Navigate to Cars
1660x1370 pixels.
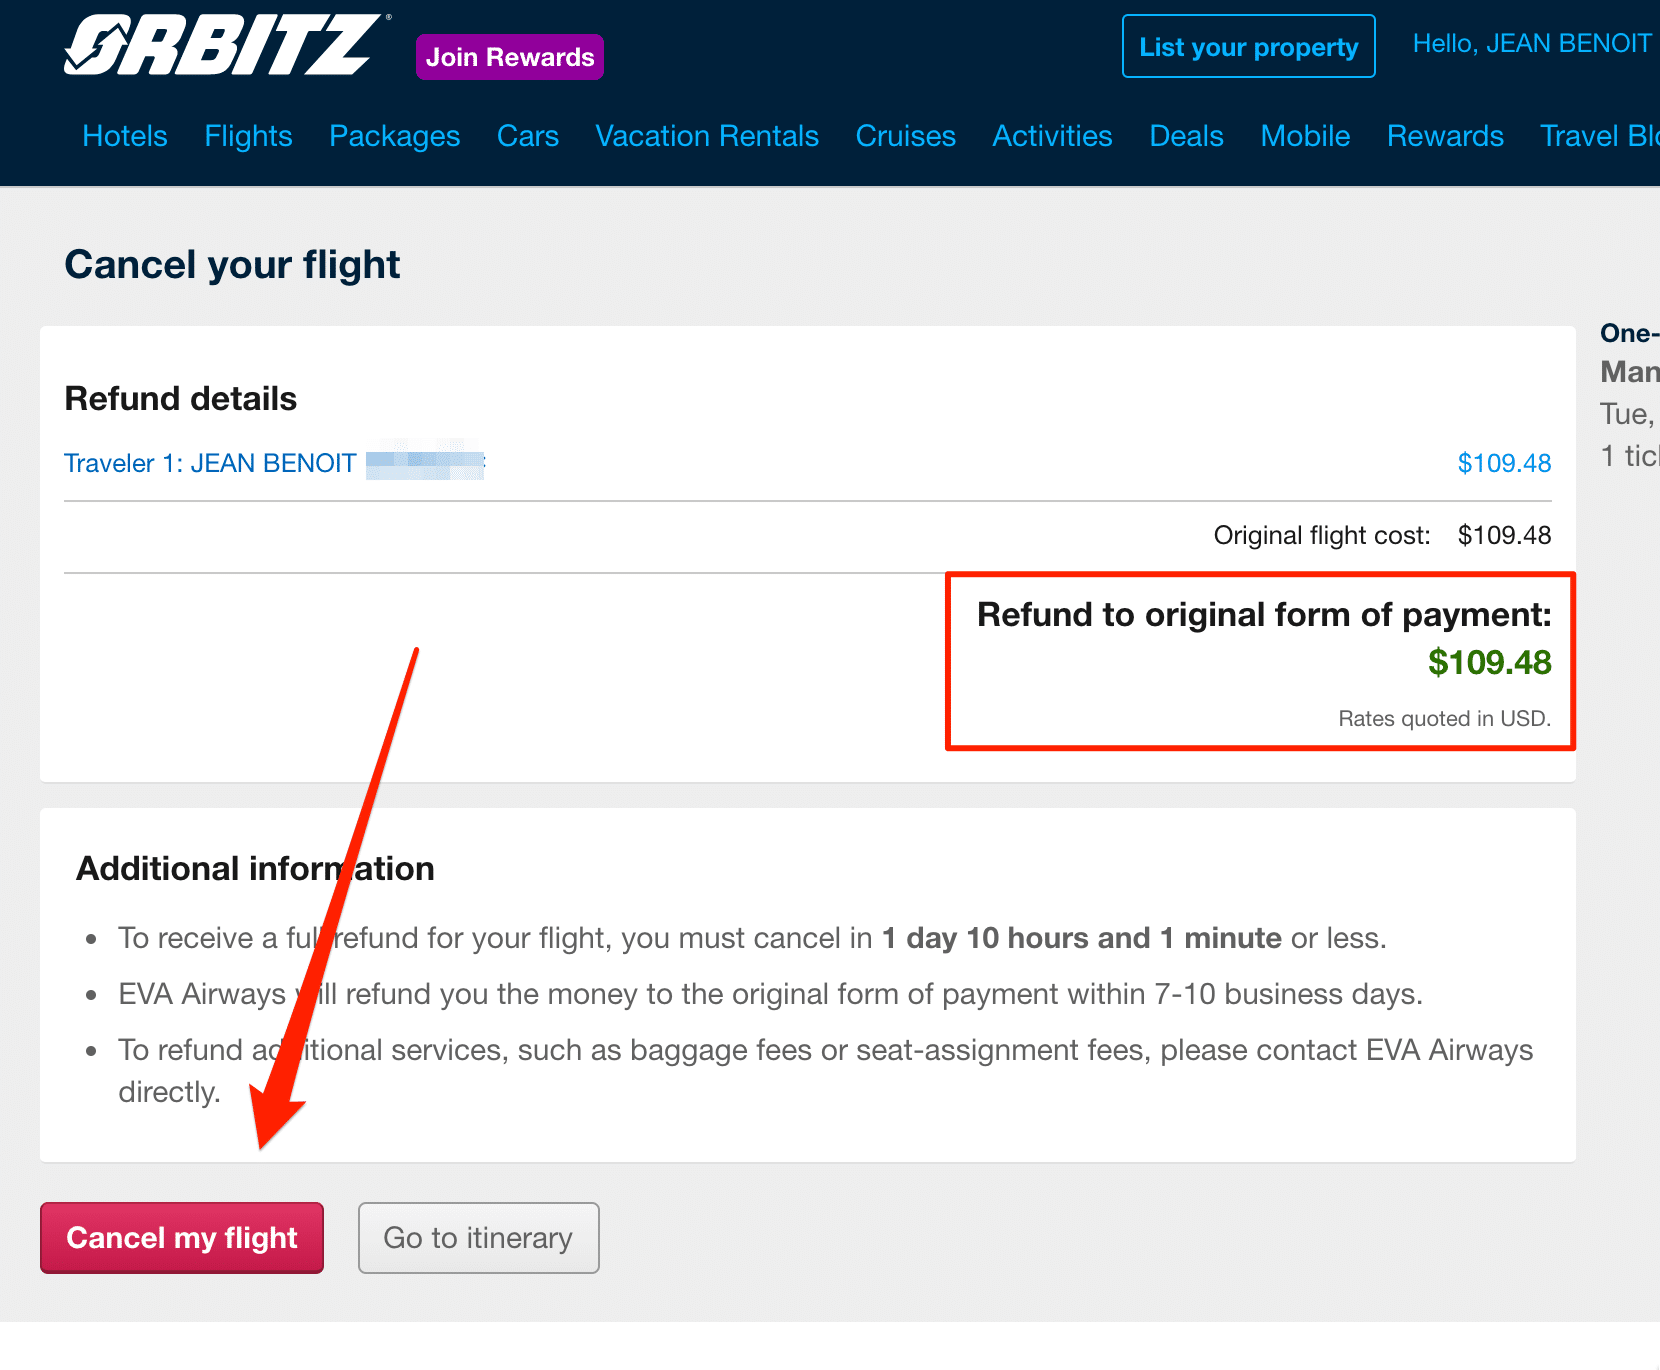pos(528,136)
